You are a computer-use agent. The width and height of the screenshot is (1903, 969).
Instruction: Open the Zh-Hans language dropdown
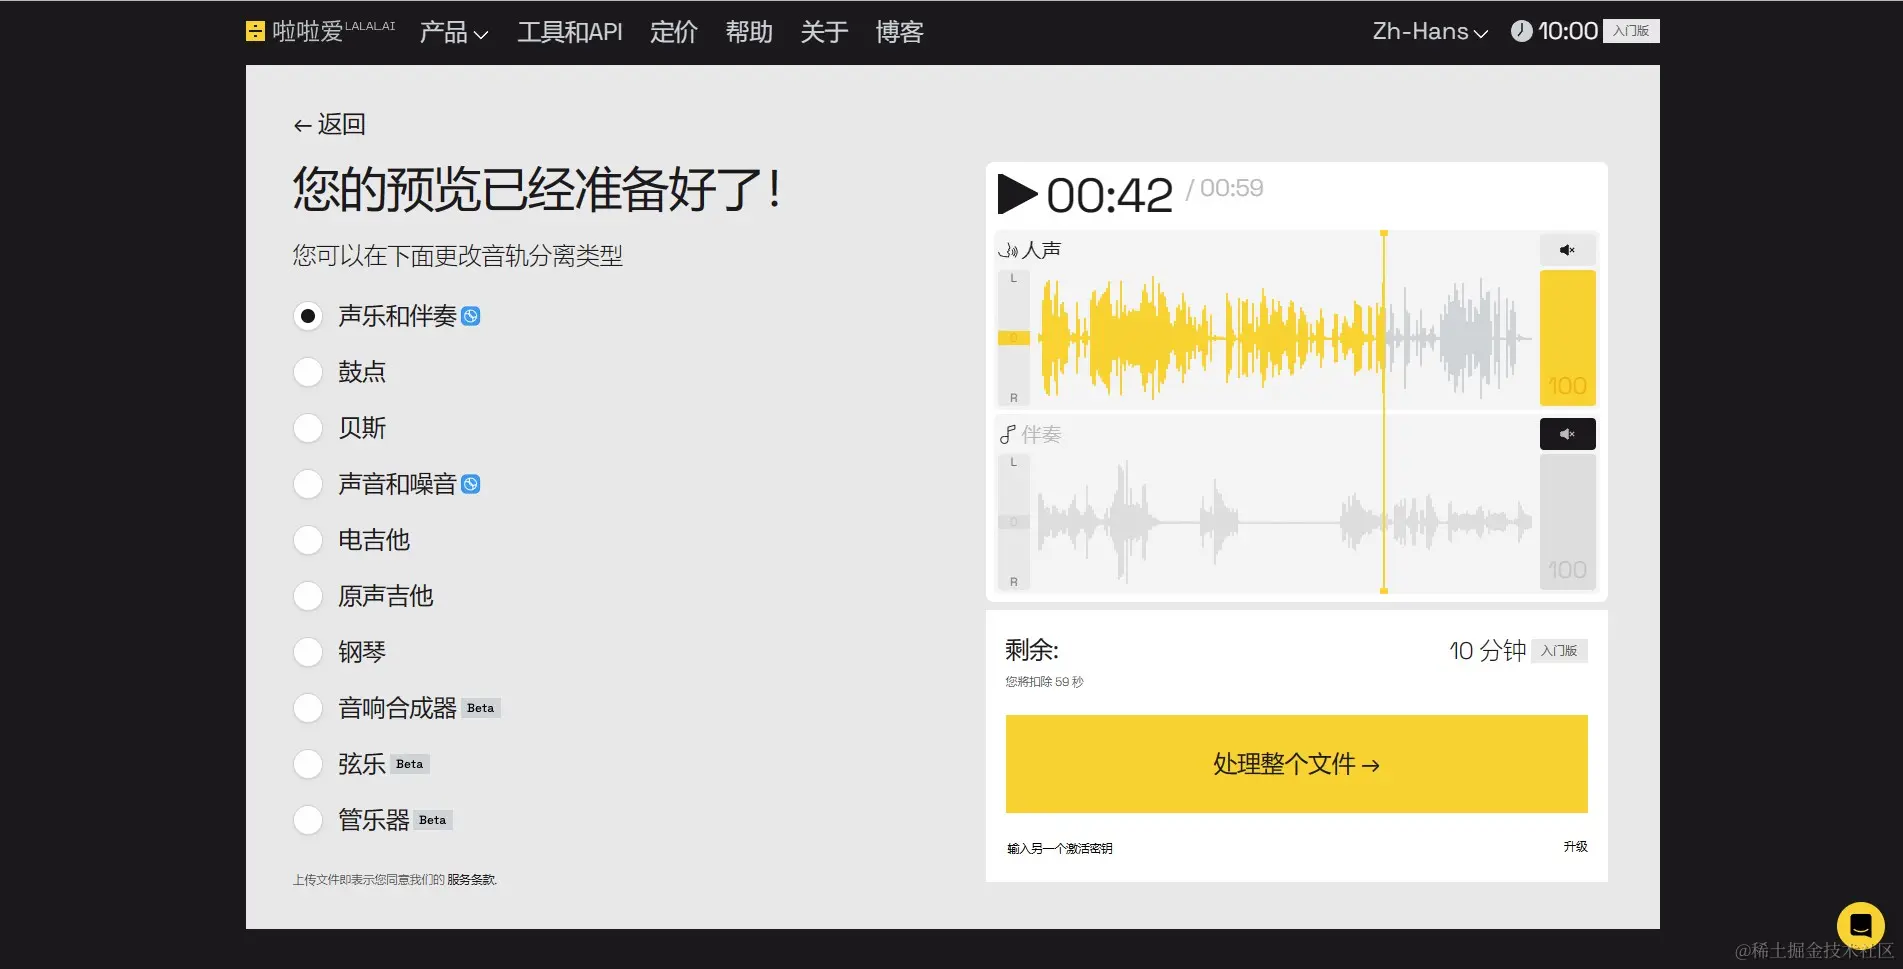pyautogui.click(x=1428, y=31)
